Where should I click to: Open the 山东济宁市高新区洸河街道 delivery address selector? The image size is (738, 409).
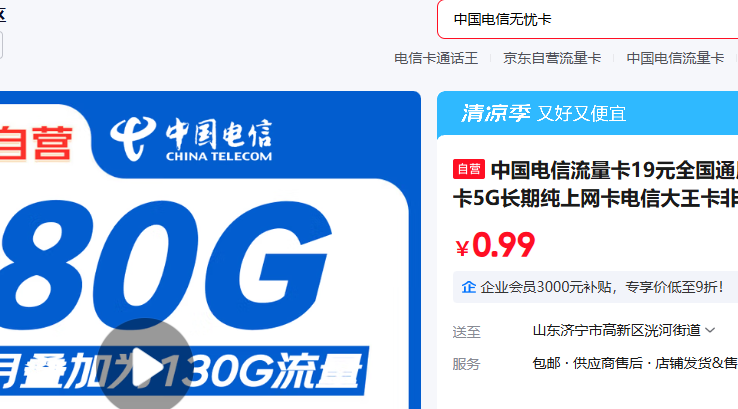(x=624, y=330)
